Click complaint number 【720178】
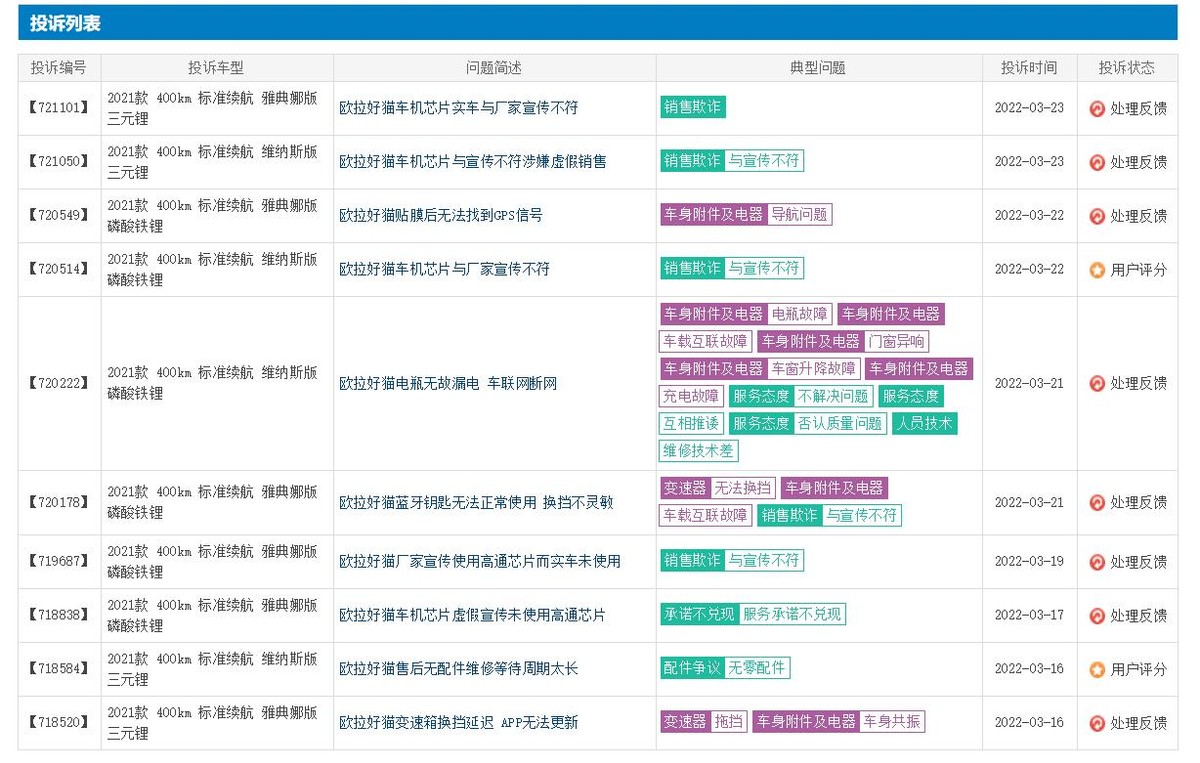 [x=58, y=502]
